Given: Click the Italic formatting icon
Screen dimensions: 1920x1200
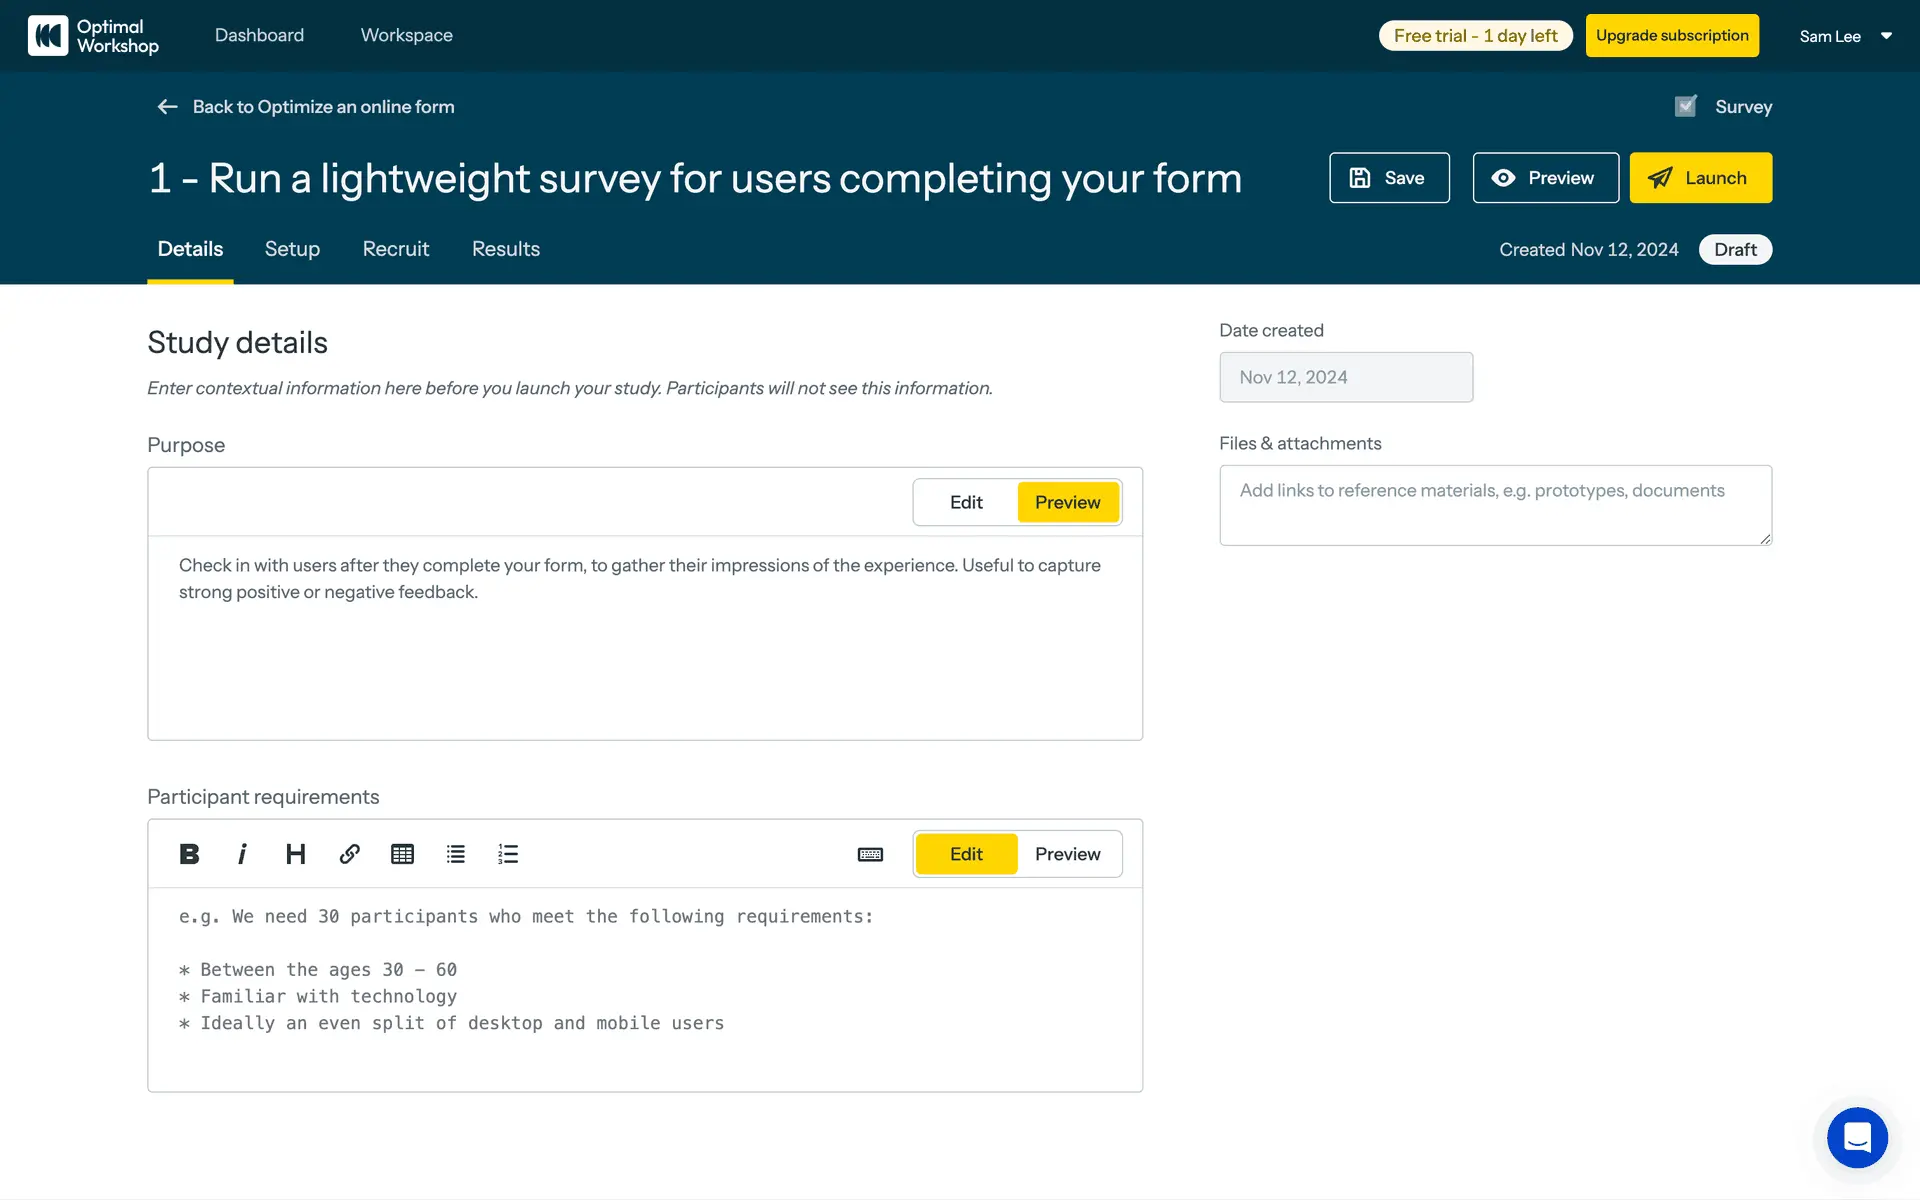Looking at the screenshot, I should pyautogui.click(x=242, y=854).
